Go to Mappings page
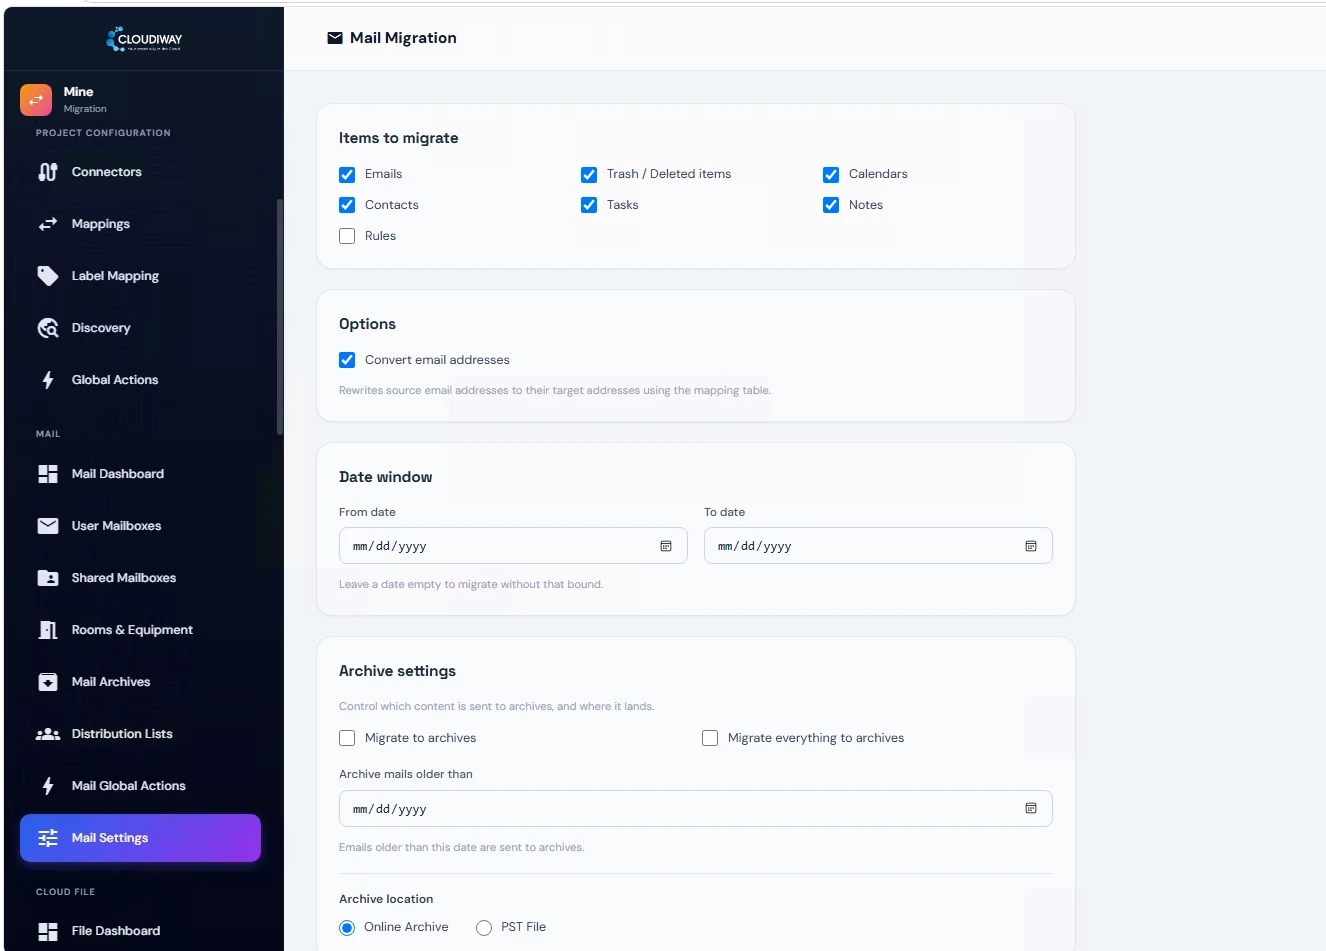 pyautogui.click(x=140, y=224)
